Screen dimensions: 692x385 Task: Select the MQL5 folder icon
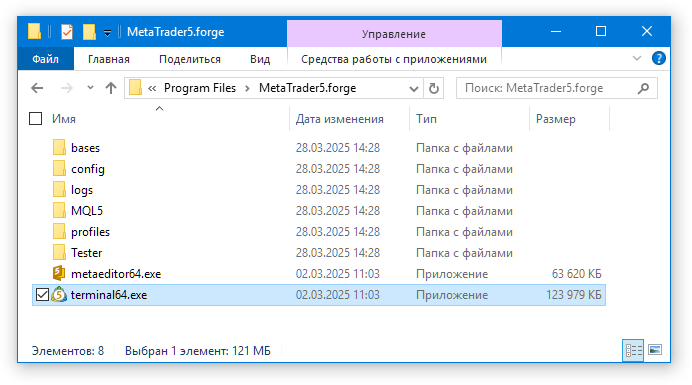click(x=59, y=211)
